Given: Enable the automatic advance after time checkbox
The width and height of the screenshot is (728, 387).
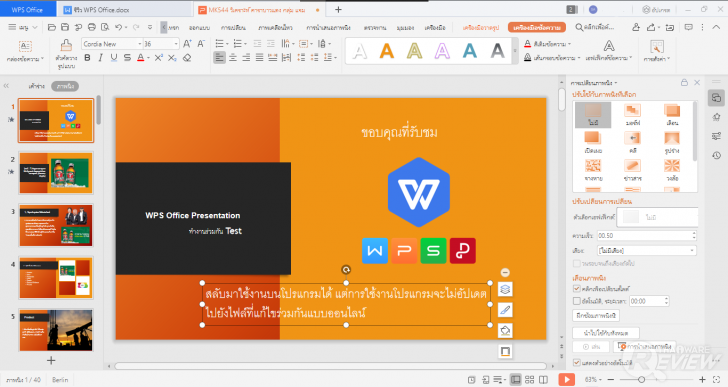Looking at the screenshot, I should pyautogui.click(x=577, y=301).
